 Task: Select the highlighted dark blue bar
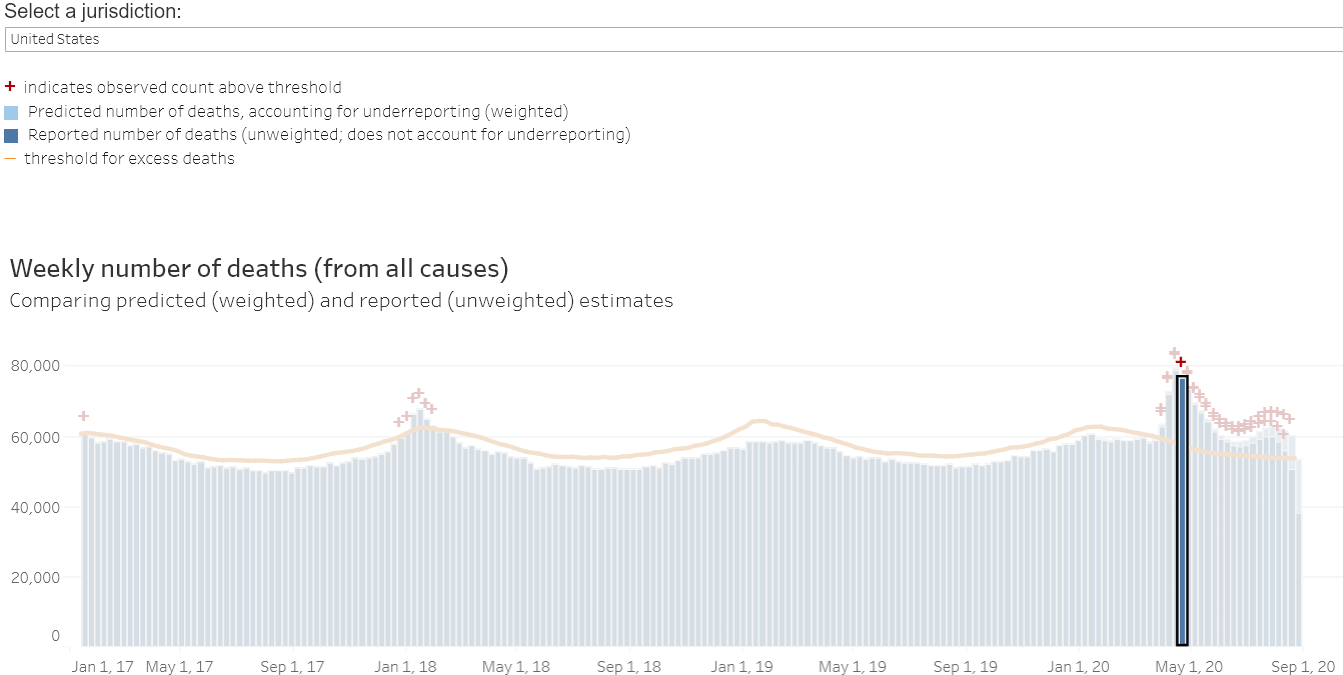pos(1182,511)
